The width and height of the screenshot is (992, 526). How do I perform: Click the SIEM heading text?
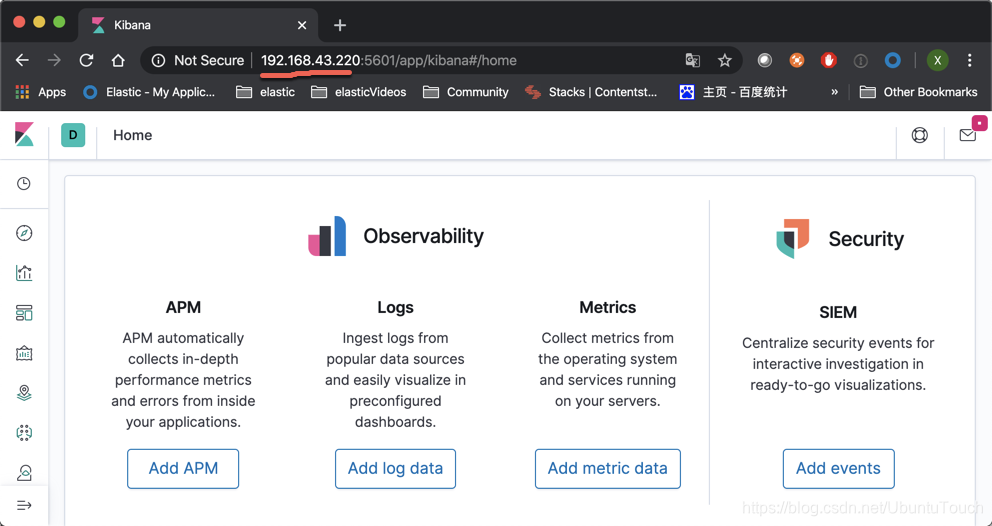point(838,312)
